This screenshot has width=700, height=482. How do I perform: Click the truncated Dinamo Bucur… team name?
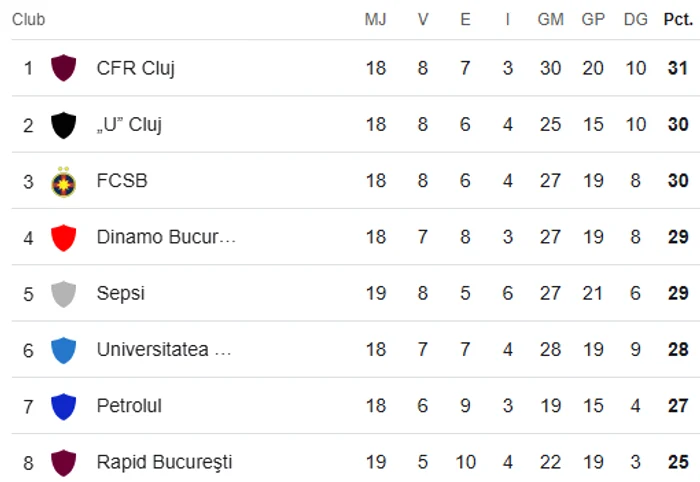pos(166,237)
